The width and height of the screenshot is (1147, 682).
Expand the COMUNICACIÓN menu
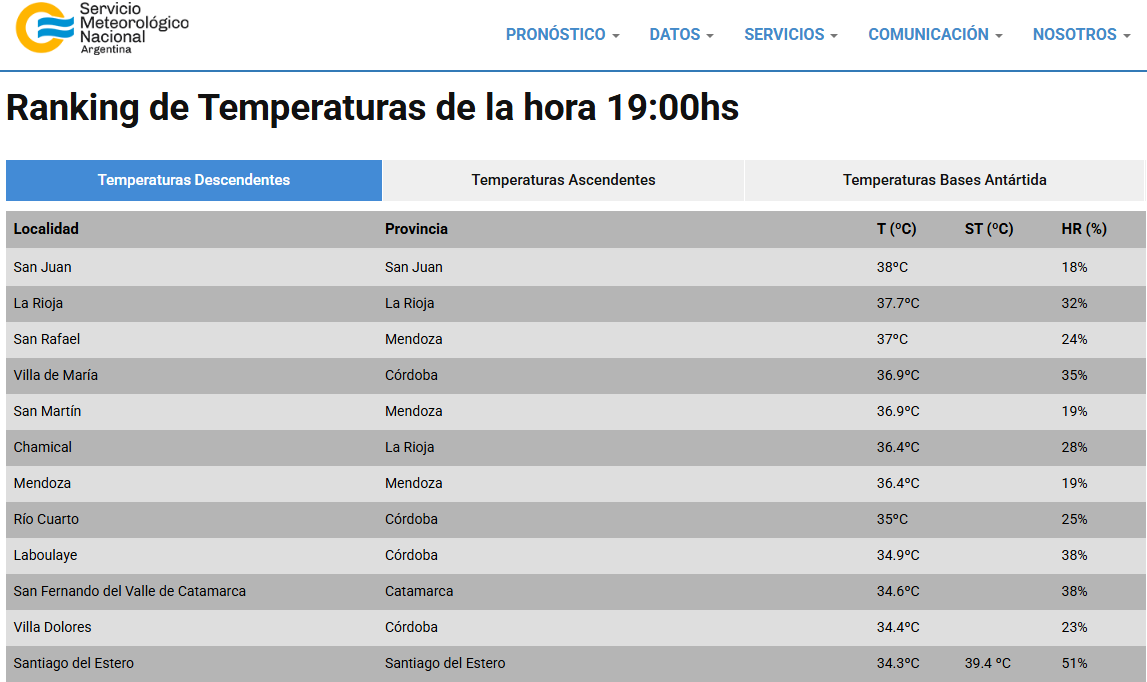(x=935, y=34)
